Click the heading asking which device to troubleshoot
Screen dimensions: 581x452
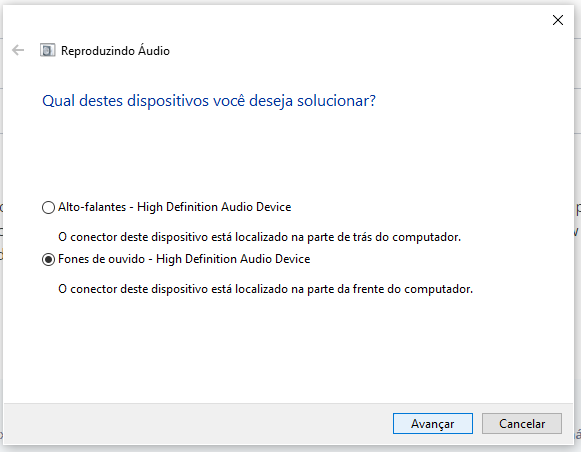pos(209,101)
